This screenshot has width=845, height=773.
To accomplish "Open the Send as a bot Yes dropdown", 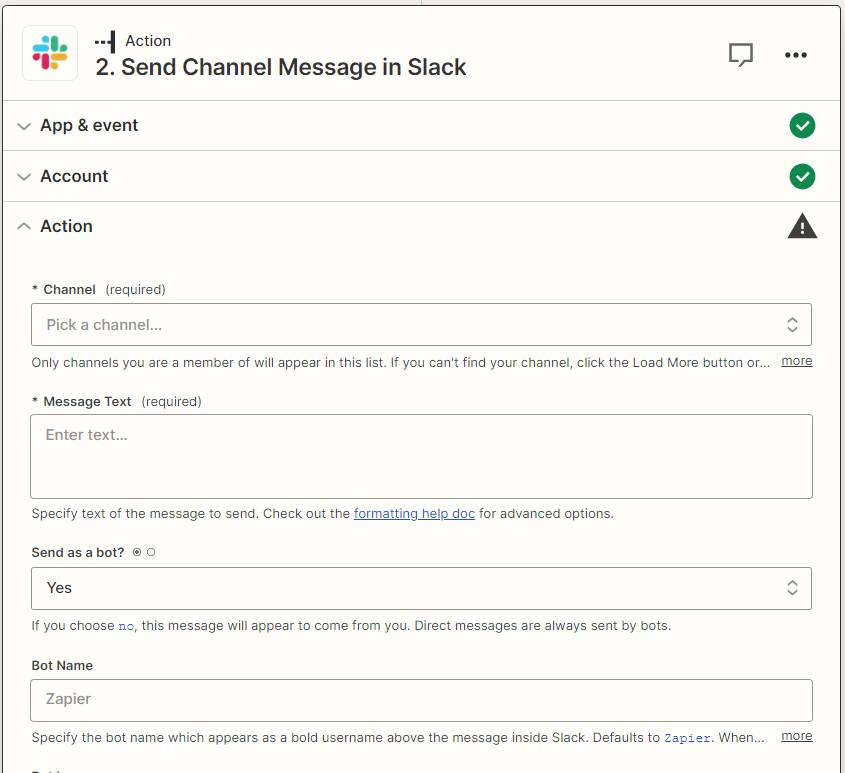I will [421, 588].
